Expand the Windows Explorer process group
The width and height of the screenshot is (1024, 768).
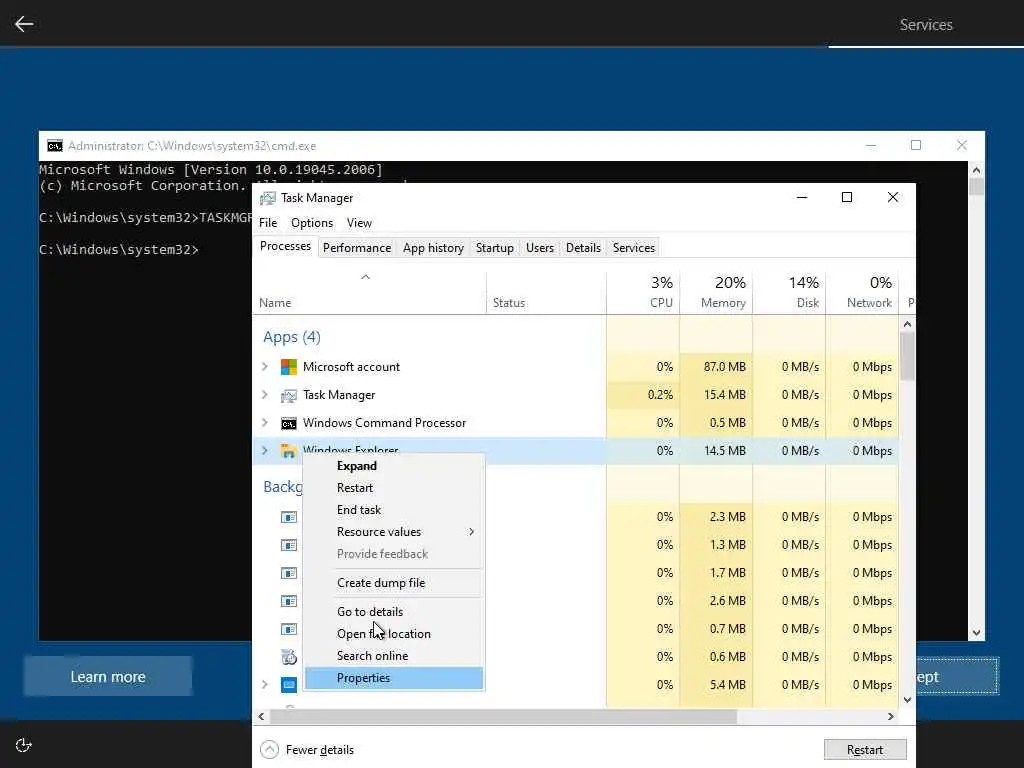(264, 451)
